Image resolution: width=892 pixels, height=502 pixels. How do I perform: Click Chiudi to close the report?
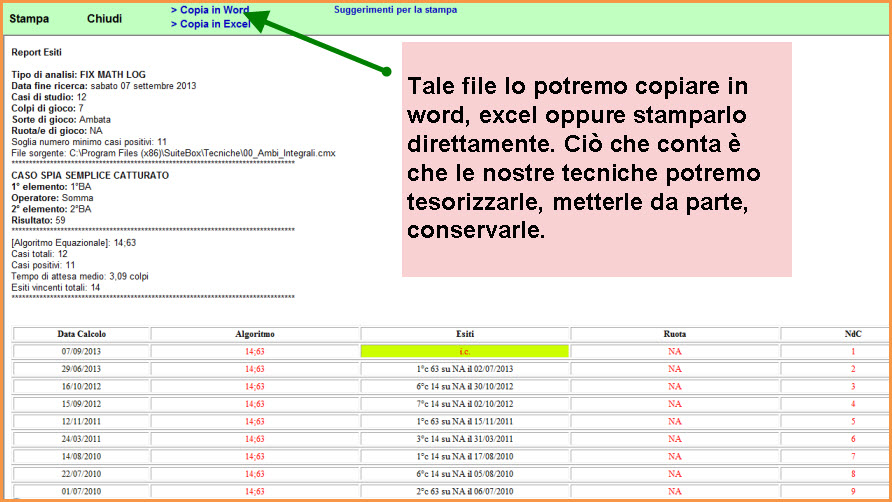tap(105, 19)
